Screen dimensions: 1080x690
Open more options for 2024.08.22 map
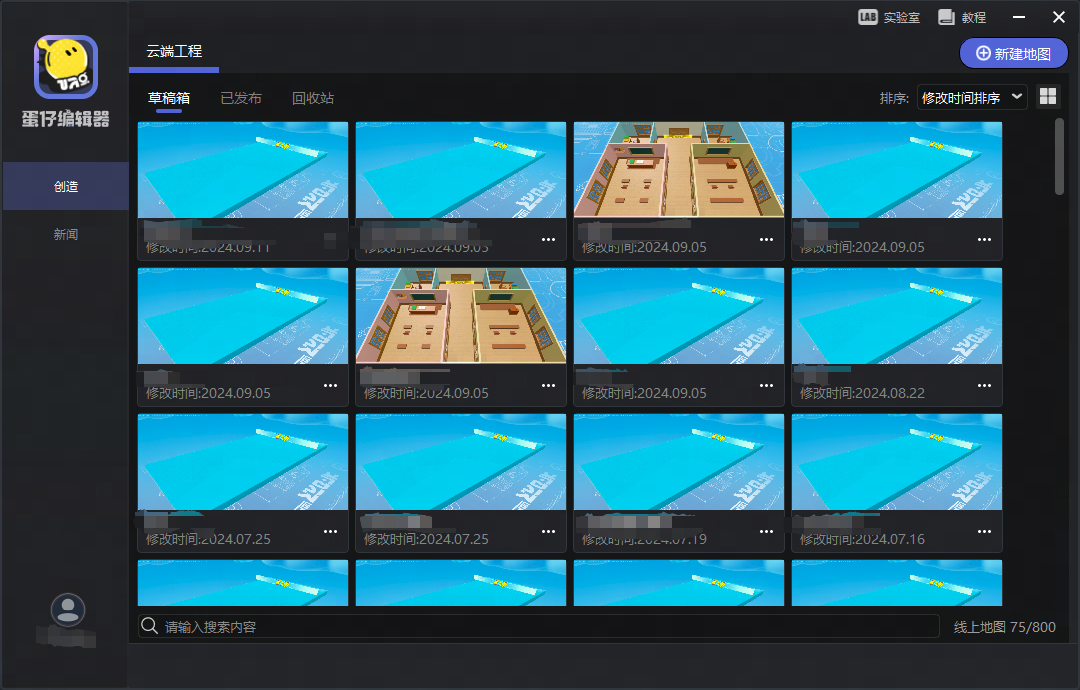pyautogui.click(x=984, y=386)
